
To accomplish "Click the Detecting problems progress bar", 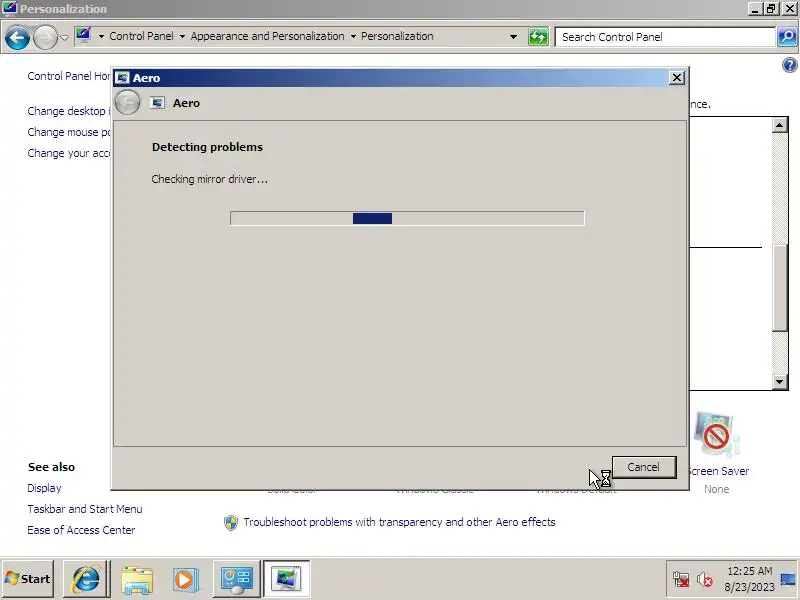I will coord(407,218).
